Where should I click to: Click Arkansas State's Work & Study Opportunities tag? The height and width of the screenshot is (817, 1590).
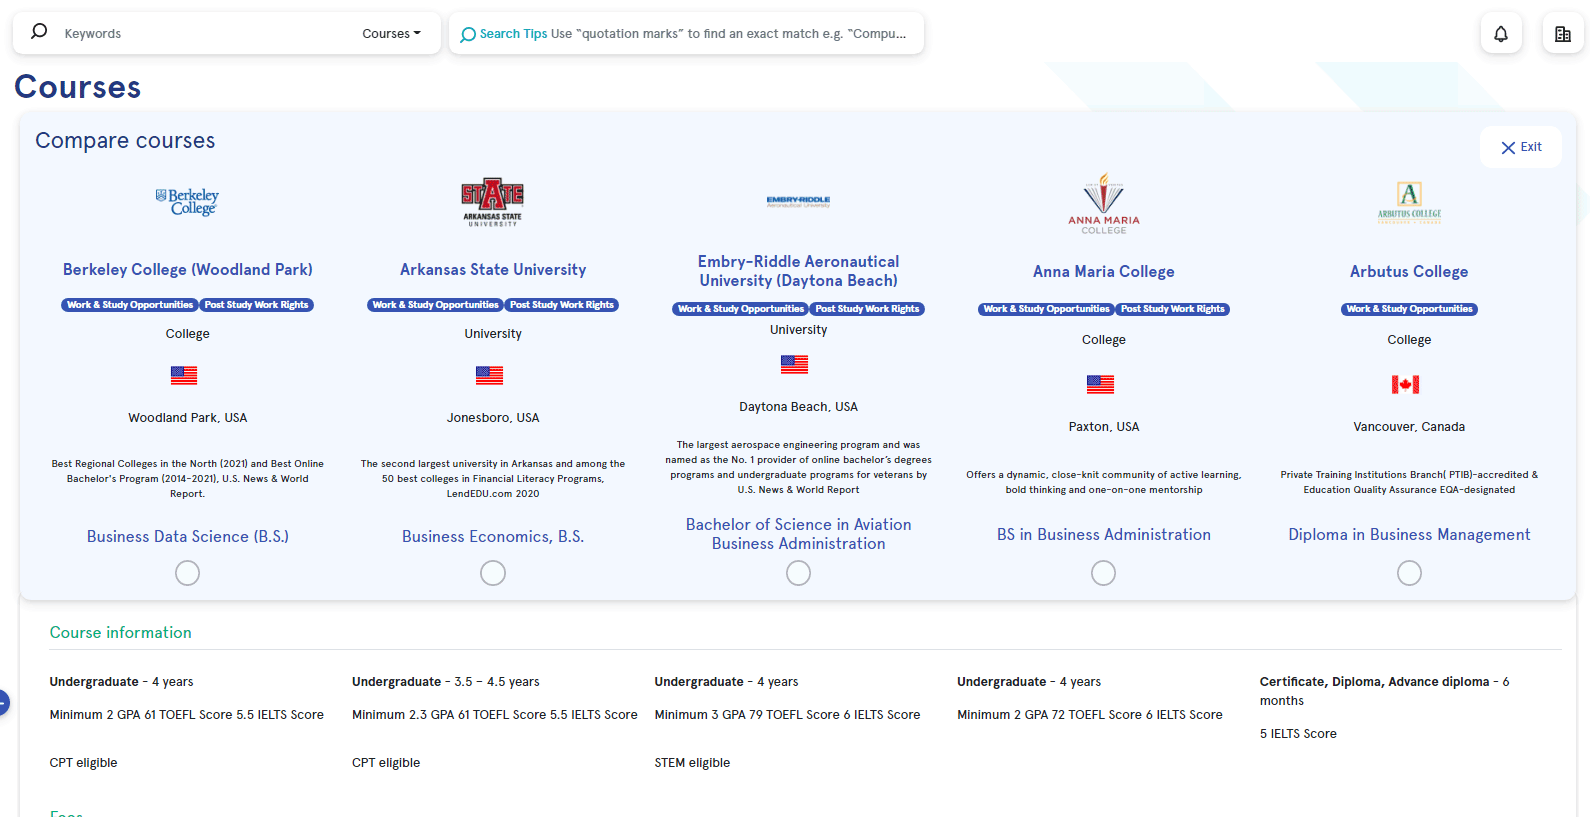435,305
